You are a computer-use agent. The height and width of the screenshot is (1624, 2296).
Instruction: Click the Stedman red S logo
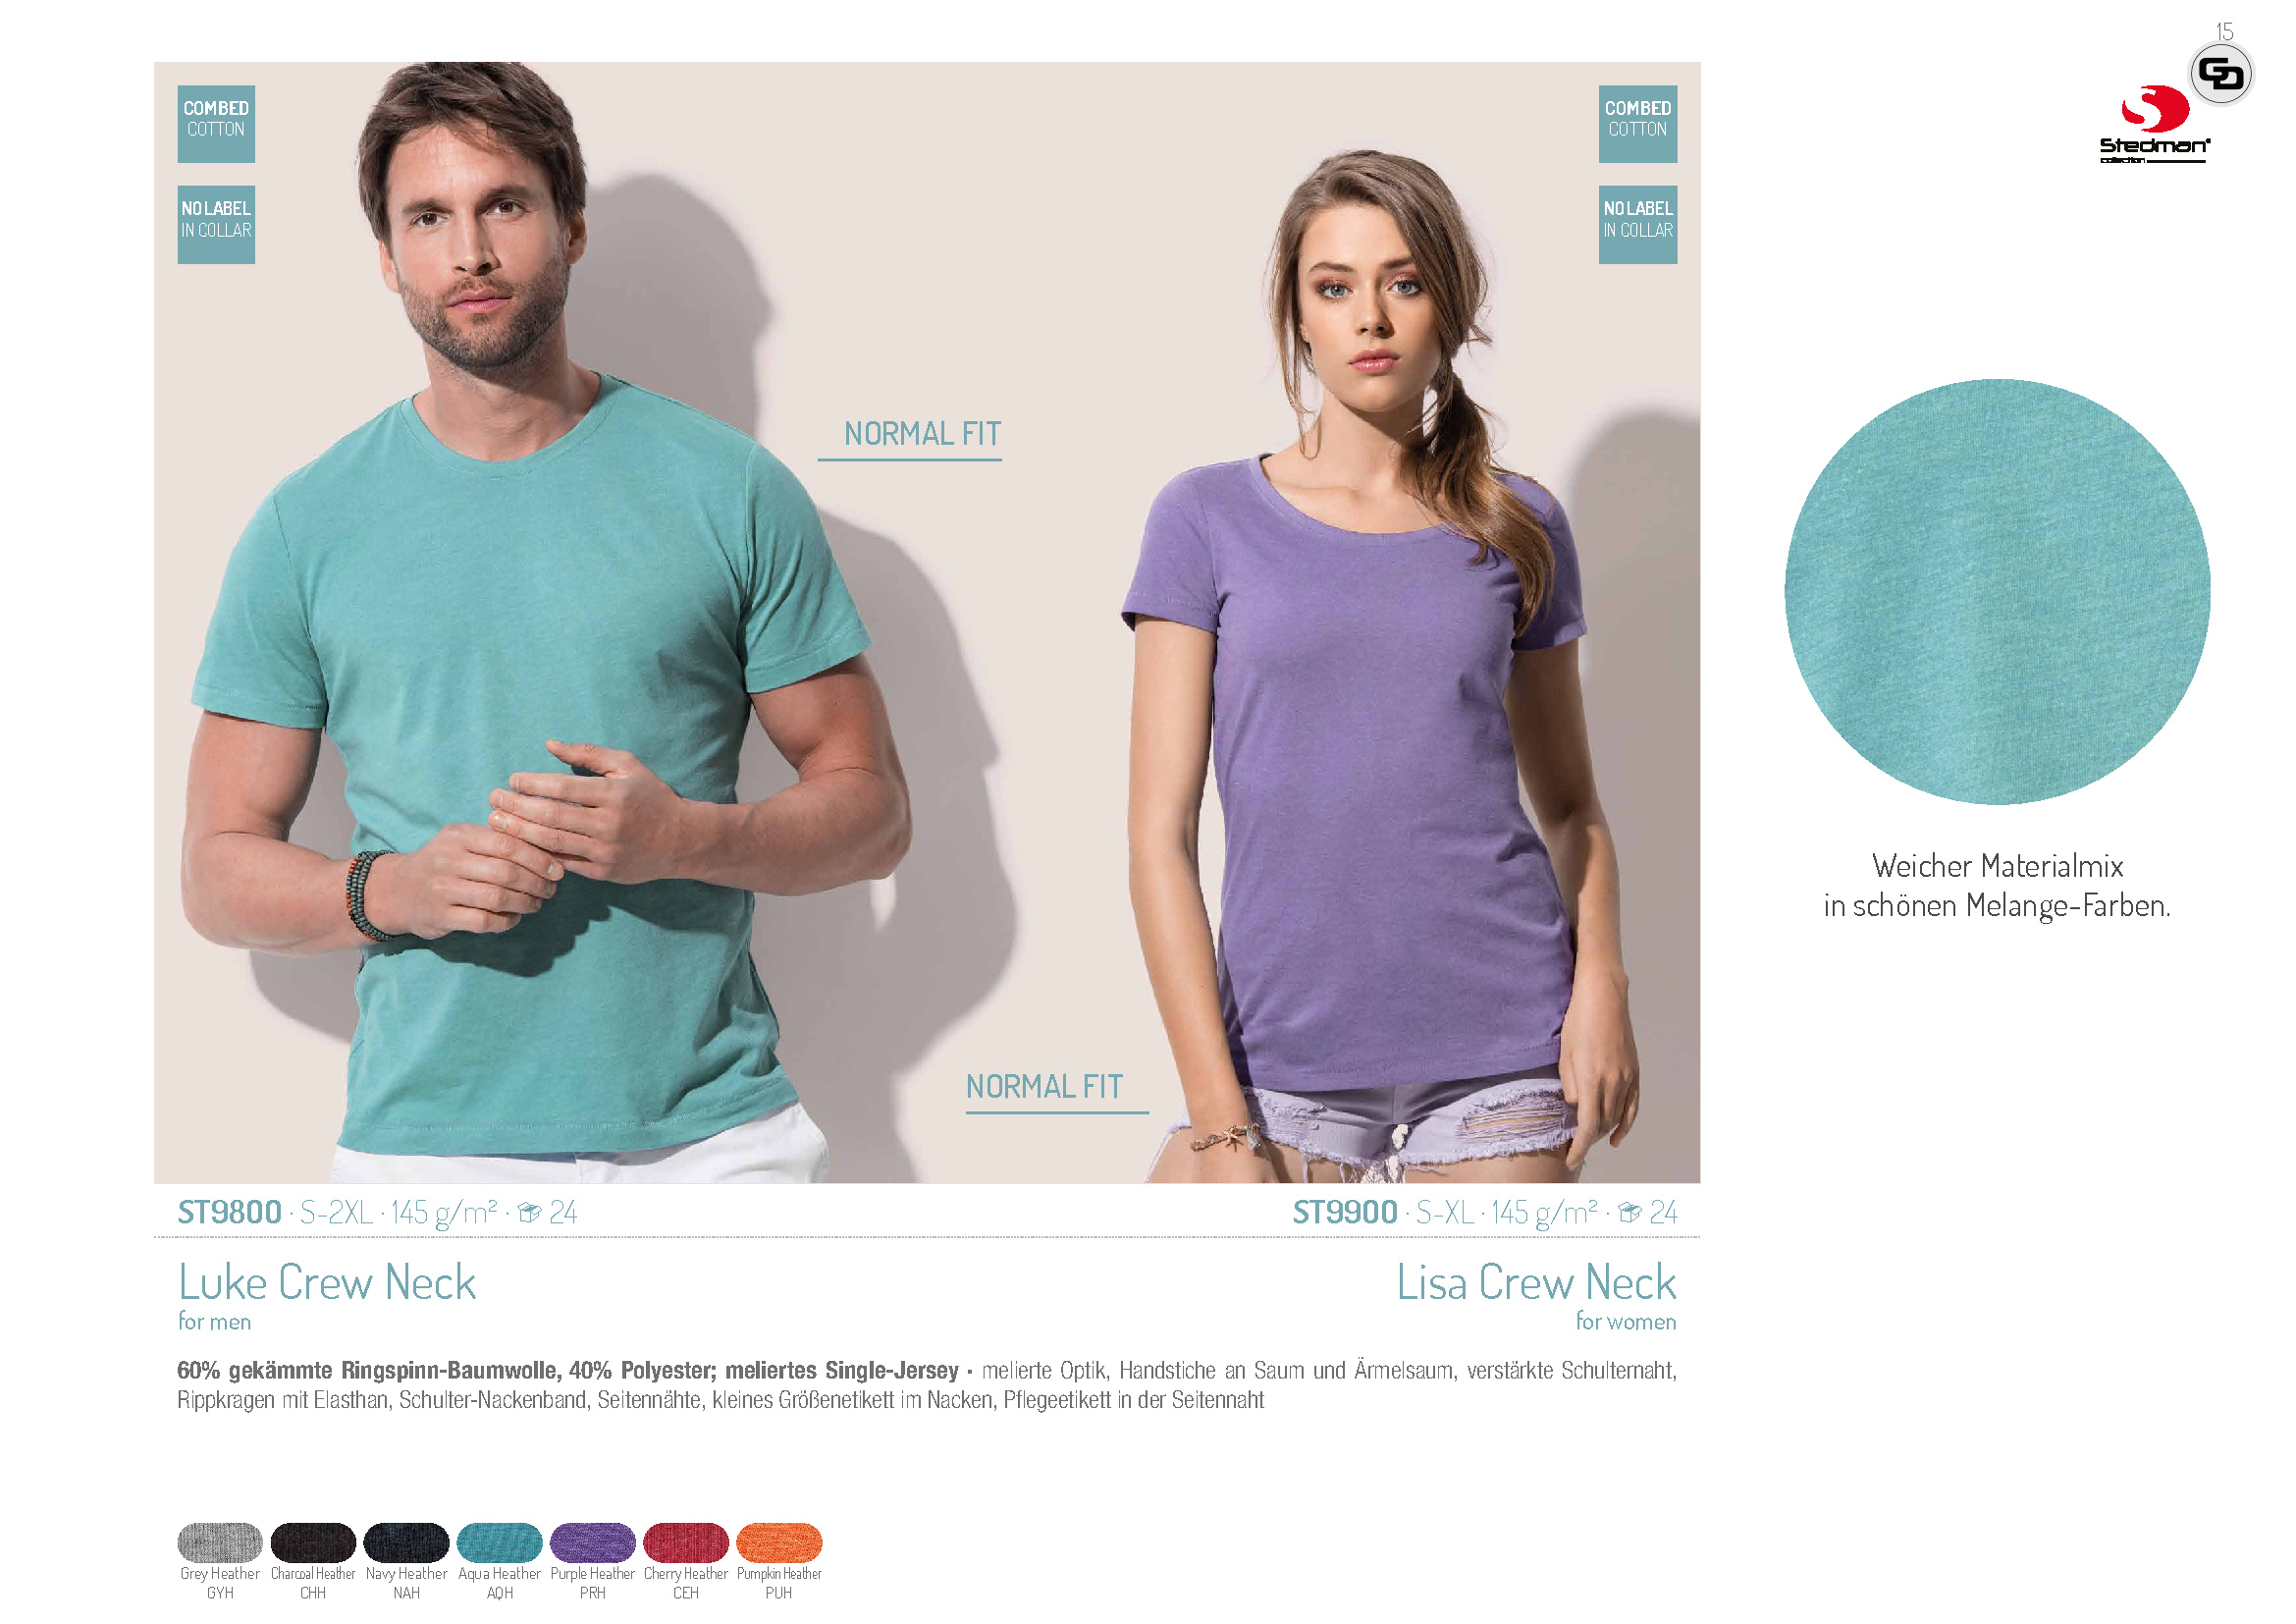[x=2155, y=109]
